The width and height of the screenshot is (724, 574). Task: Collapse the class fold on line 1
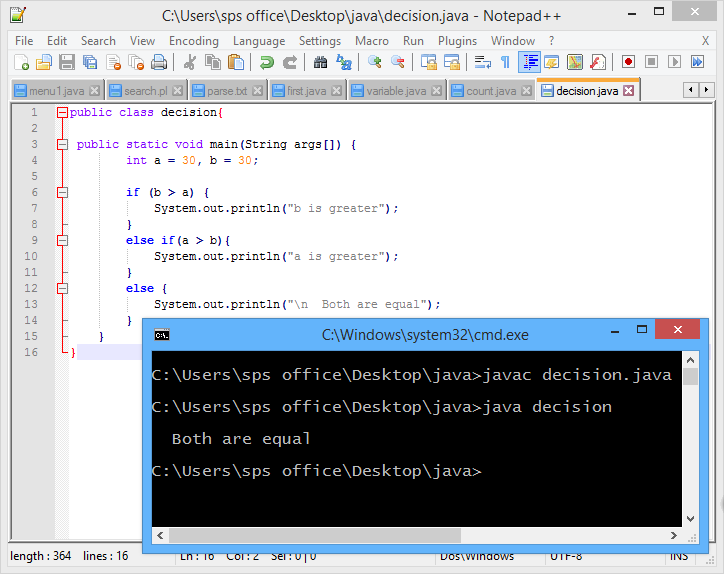[x=62, y=112]
